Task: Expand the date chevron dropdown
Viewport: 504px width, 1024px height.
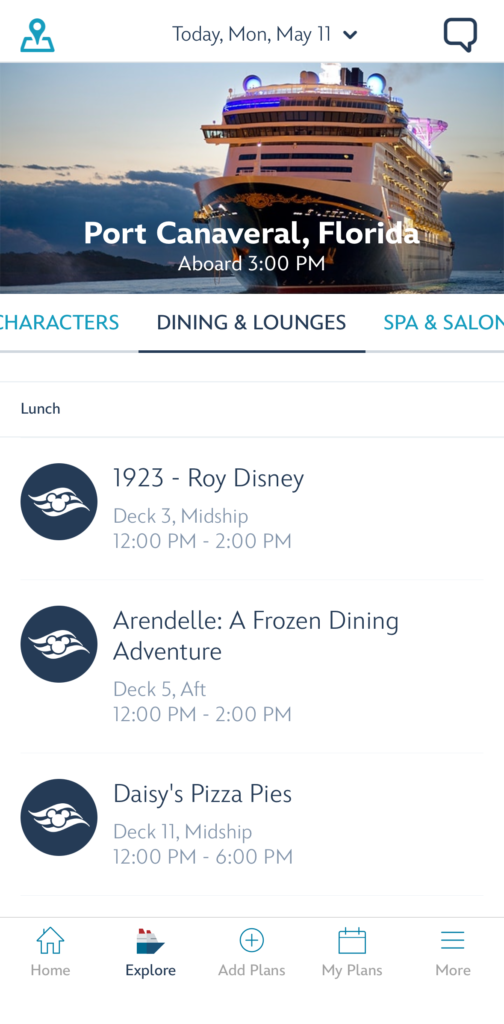Action: tap(351, 35)
